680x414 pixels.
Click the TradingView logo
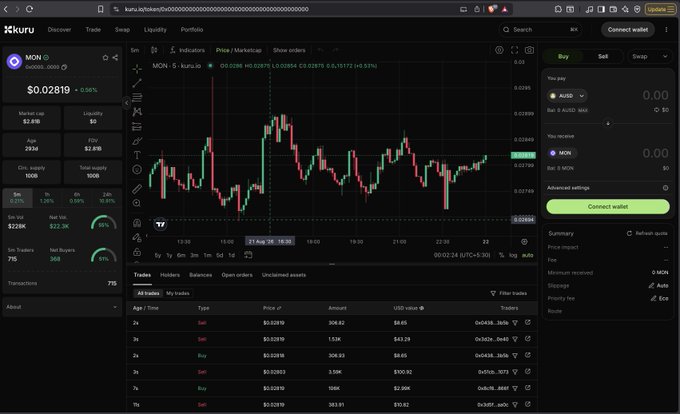click(x=160, y=224)
